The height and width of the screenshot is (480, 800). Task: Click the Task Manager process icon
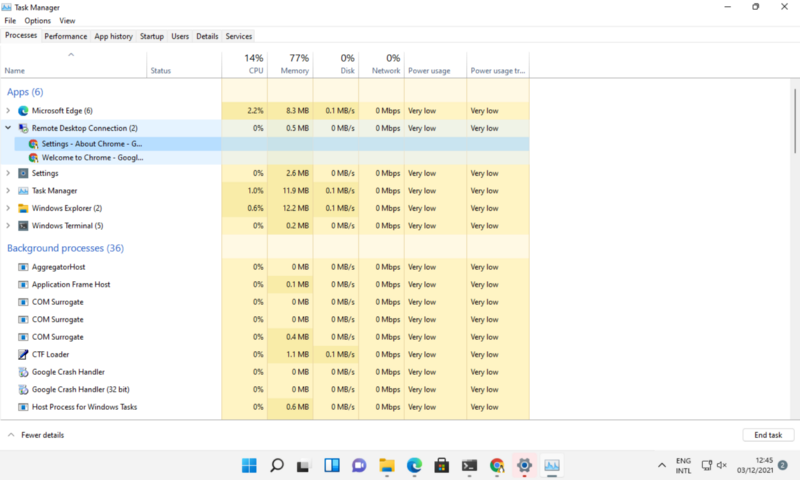click(x=23, y=191)
